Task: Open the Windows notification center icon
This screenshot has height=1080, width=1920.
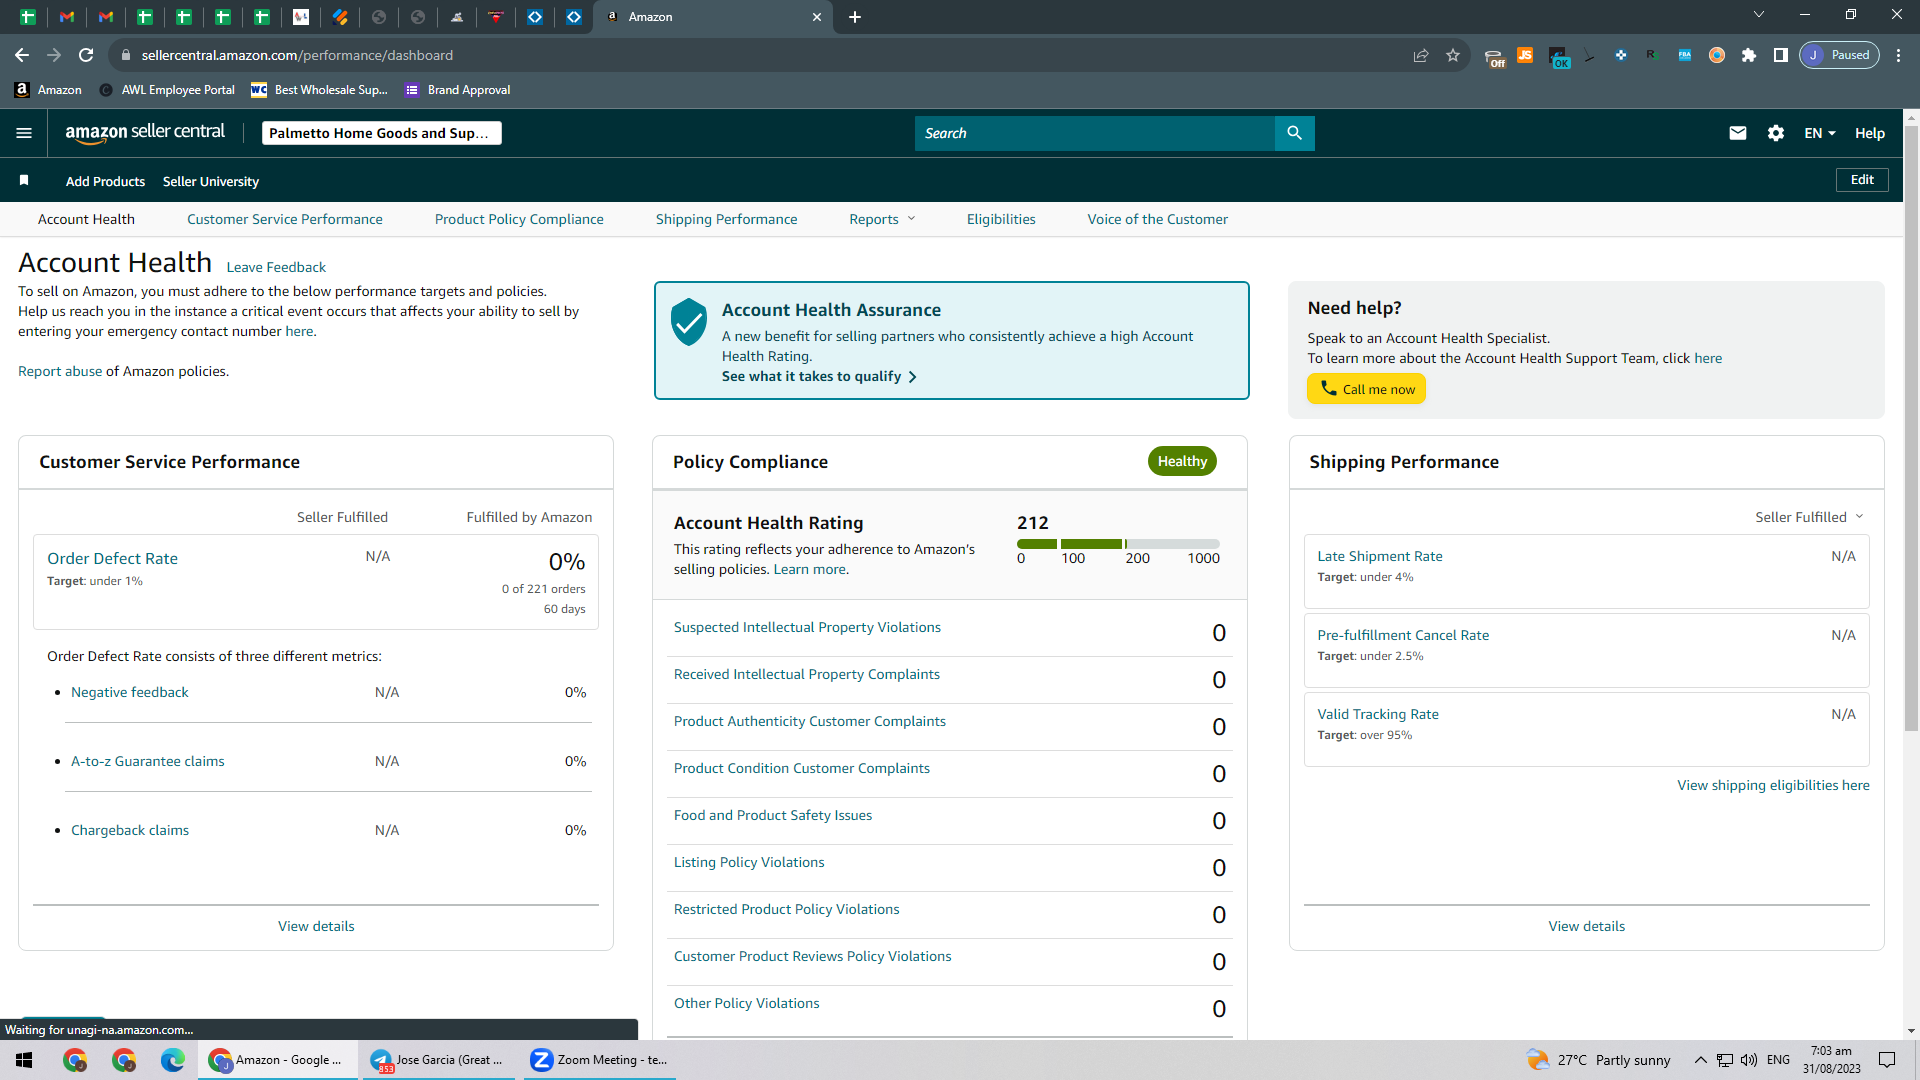Action: tap(1887, 1060)
